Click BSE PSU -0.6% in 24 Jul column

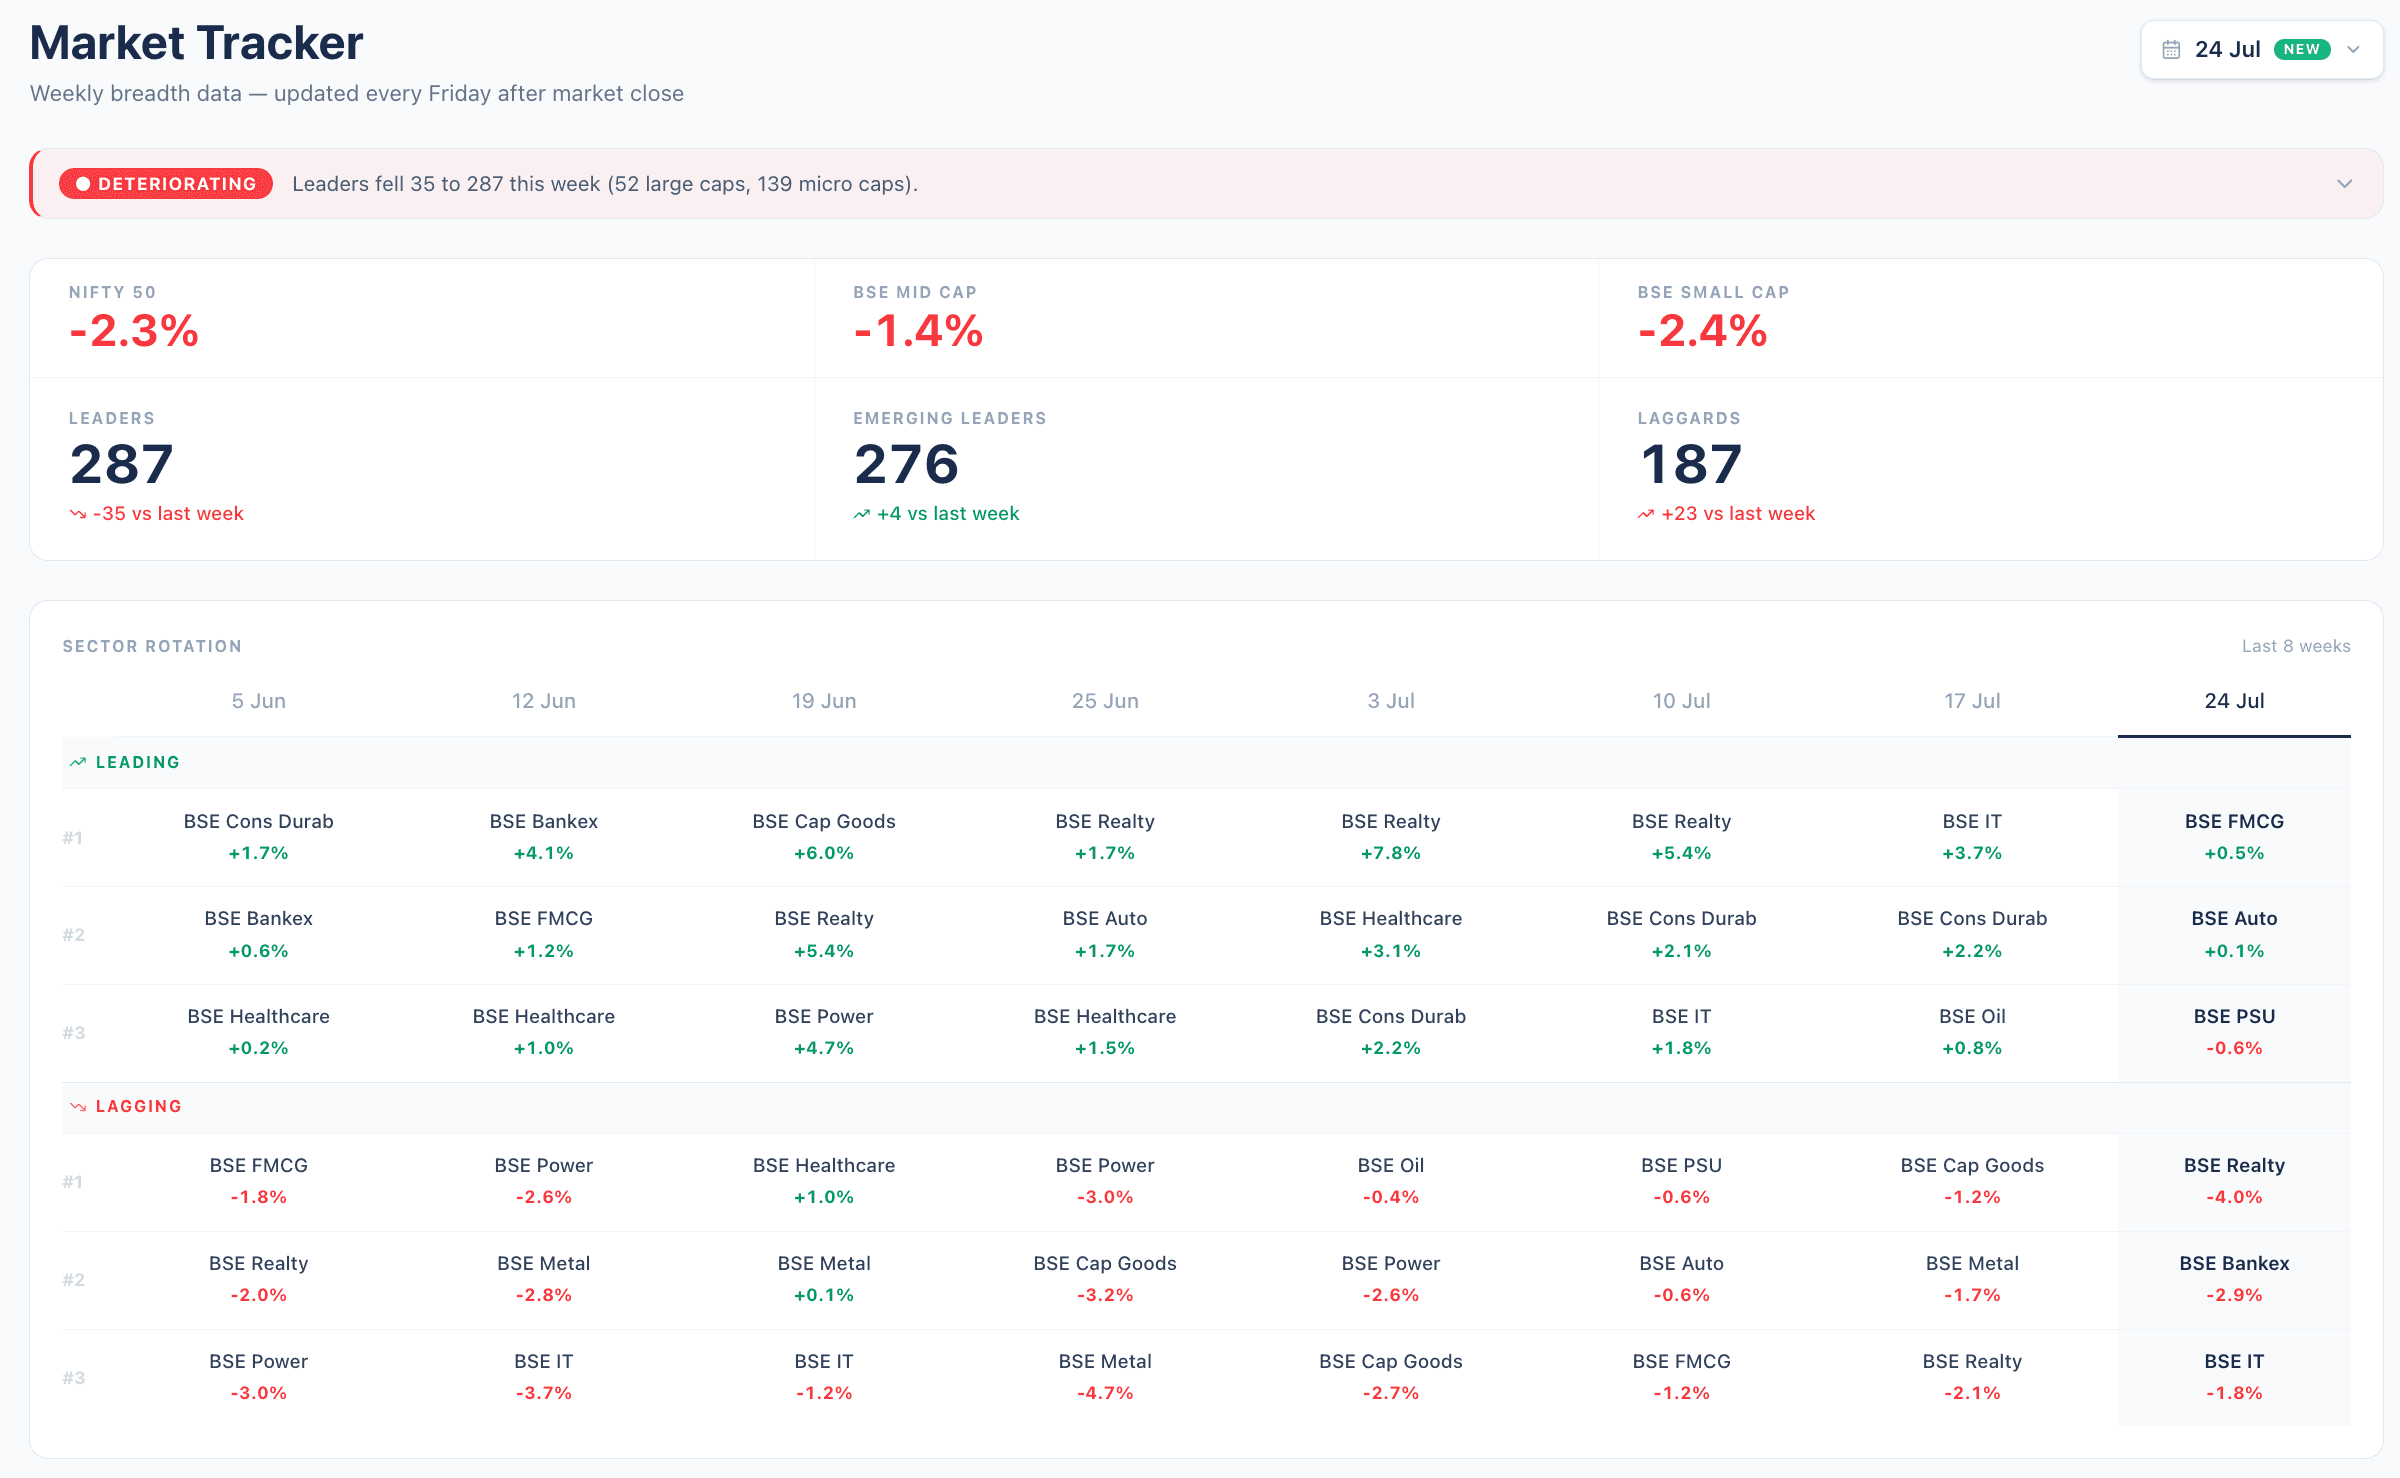(x=2234, y=1032)
